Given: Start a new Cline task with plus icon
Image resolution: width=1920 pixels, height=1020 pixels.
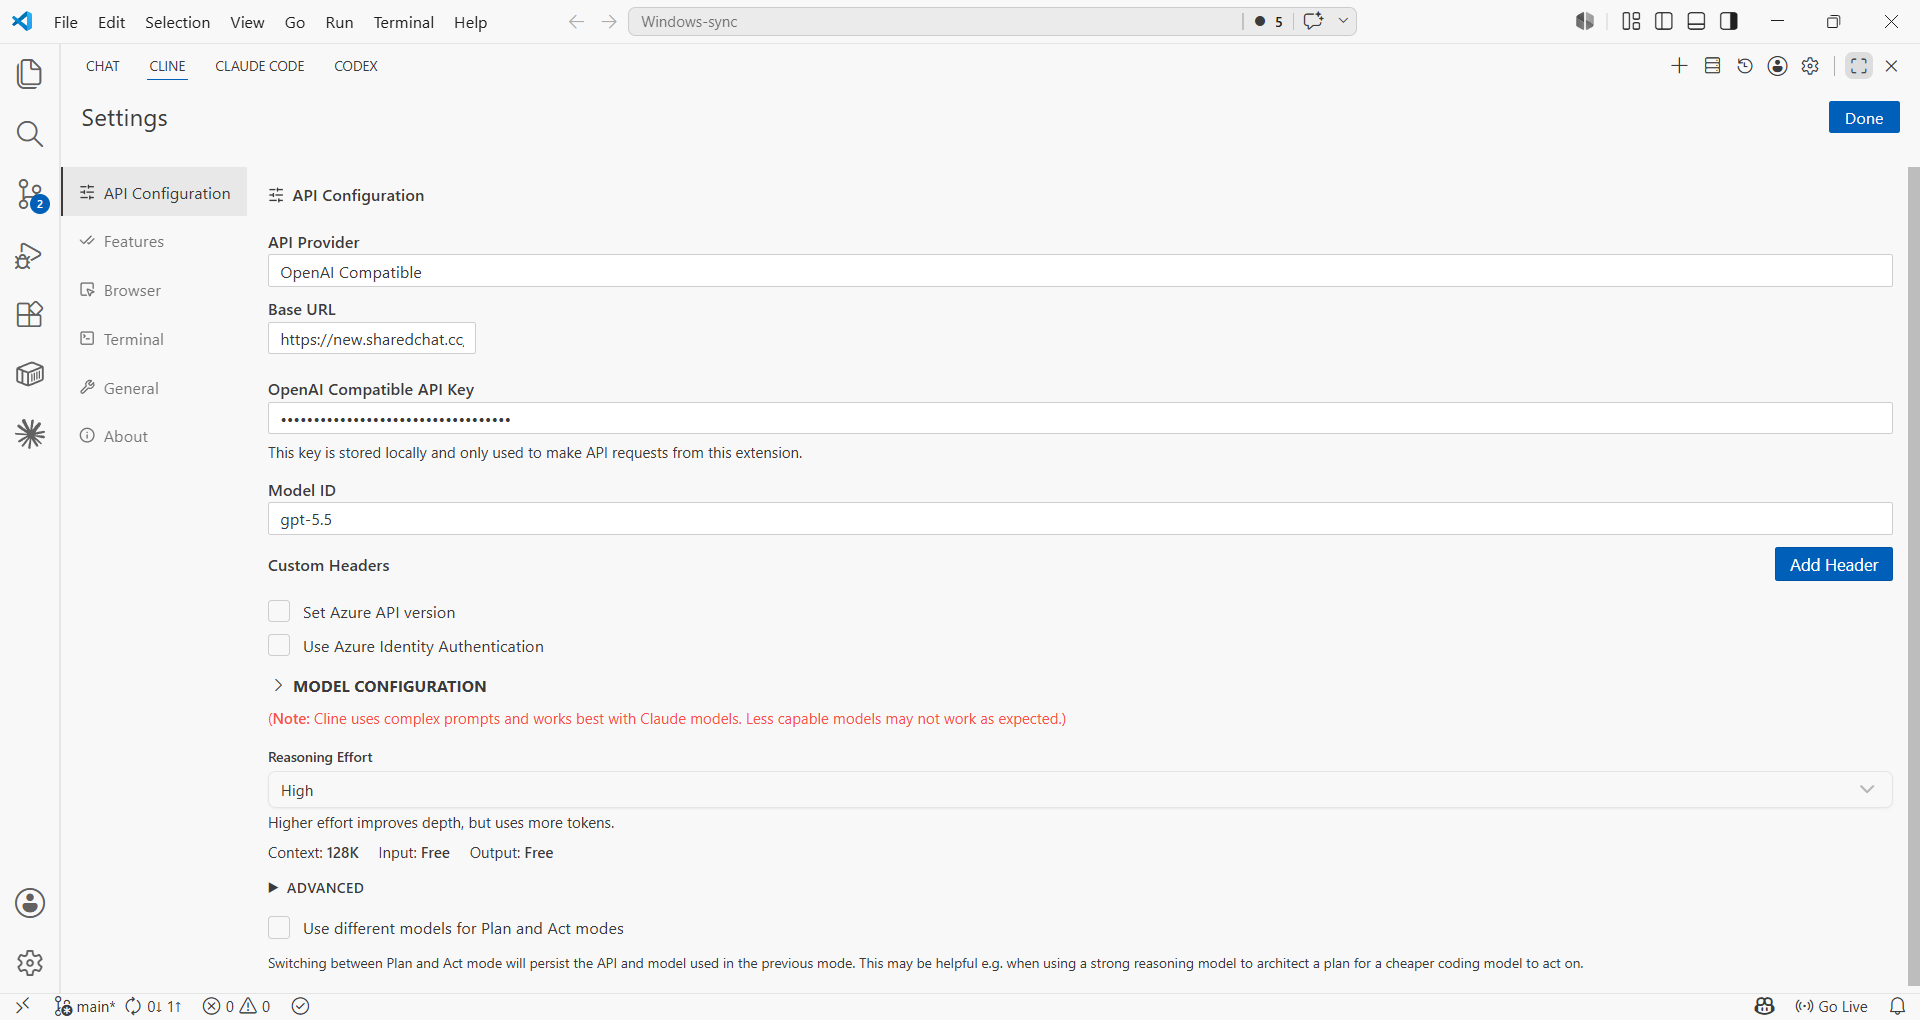Looking at the screenshot, I should (x=1679, y=66).
